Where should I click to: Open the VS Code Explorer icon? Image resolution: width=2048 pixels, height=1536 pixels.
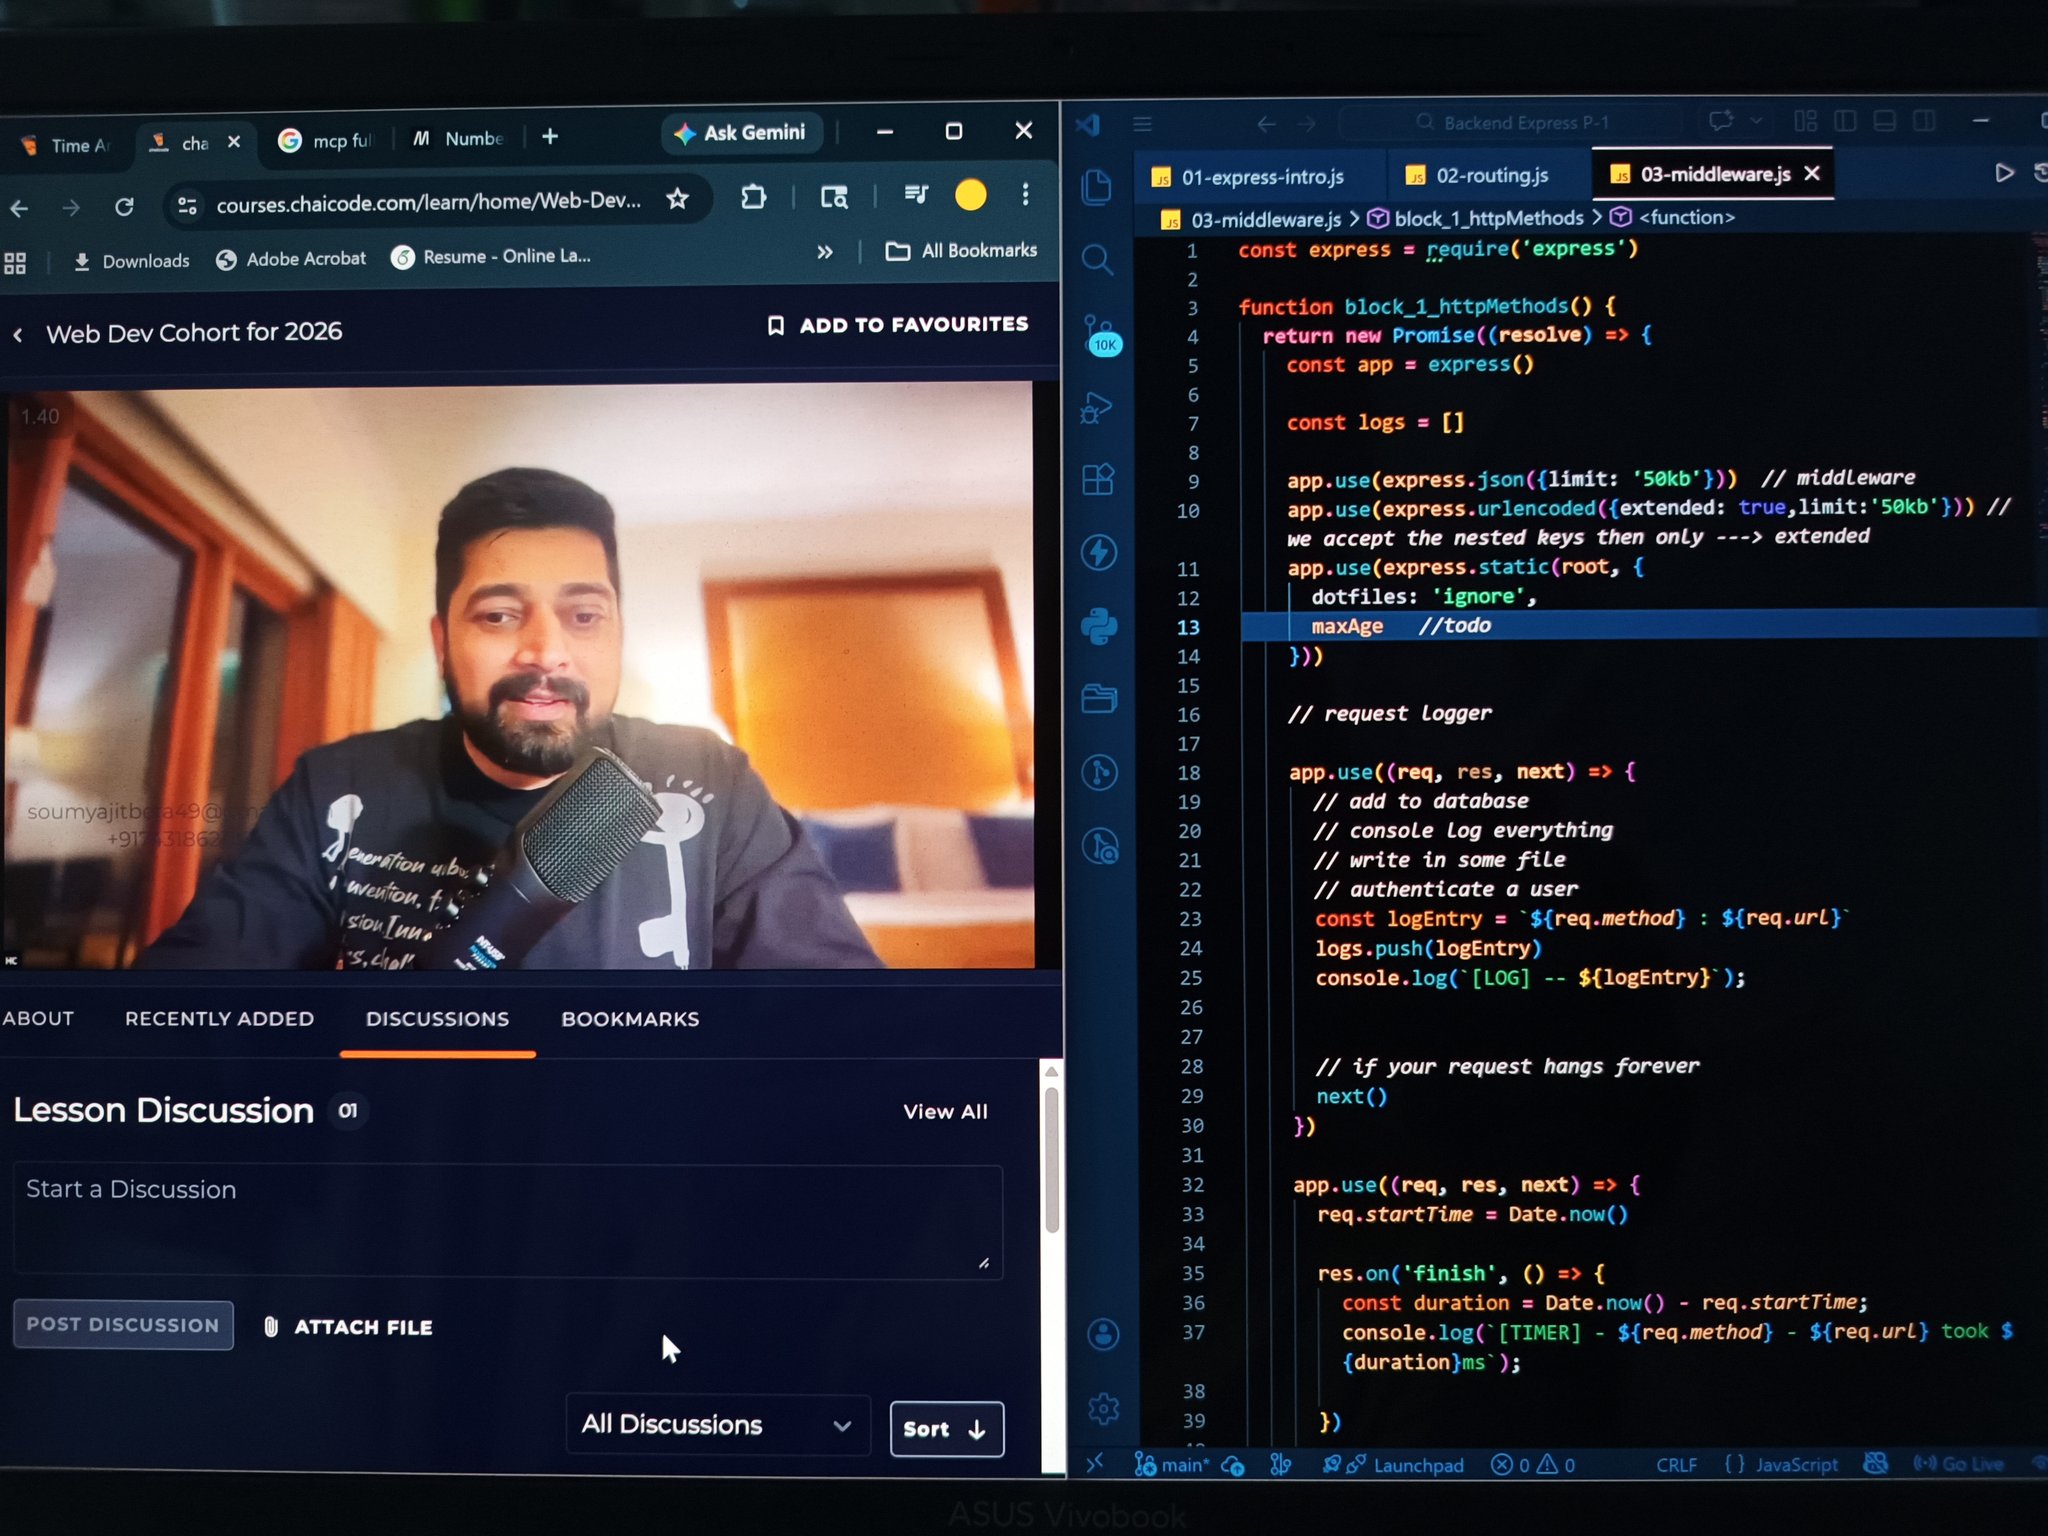coord(1097,187)
